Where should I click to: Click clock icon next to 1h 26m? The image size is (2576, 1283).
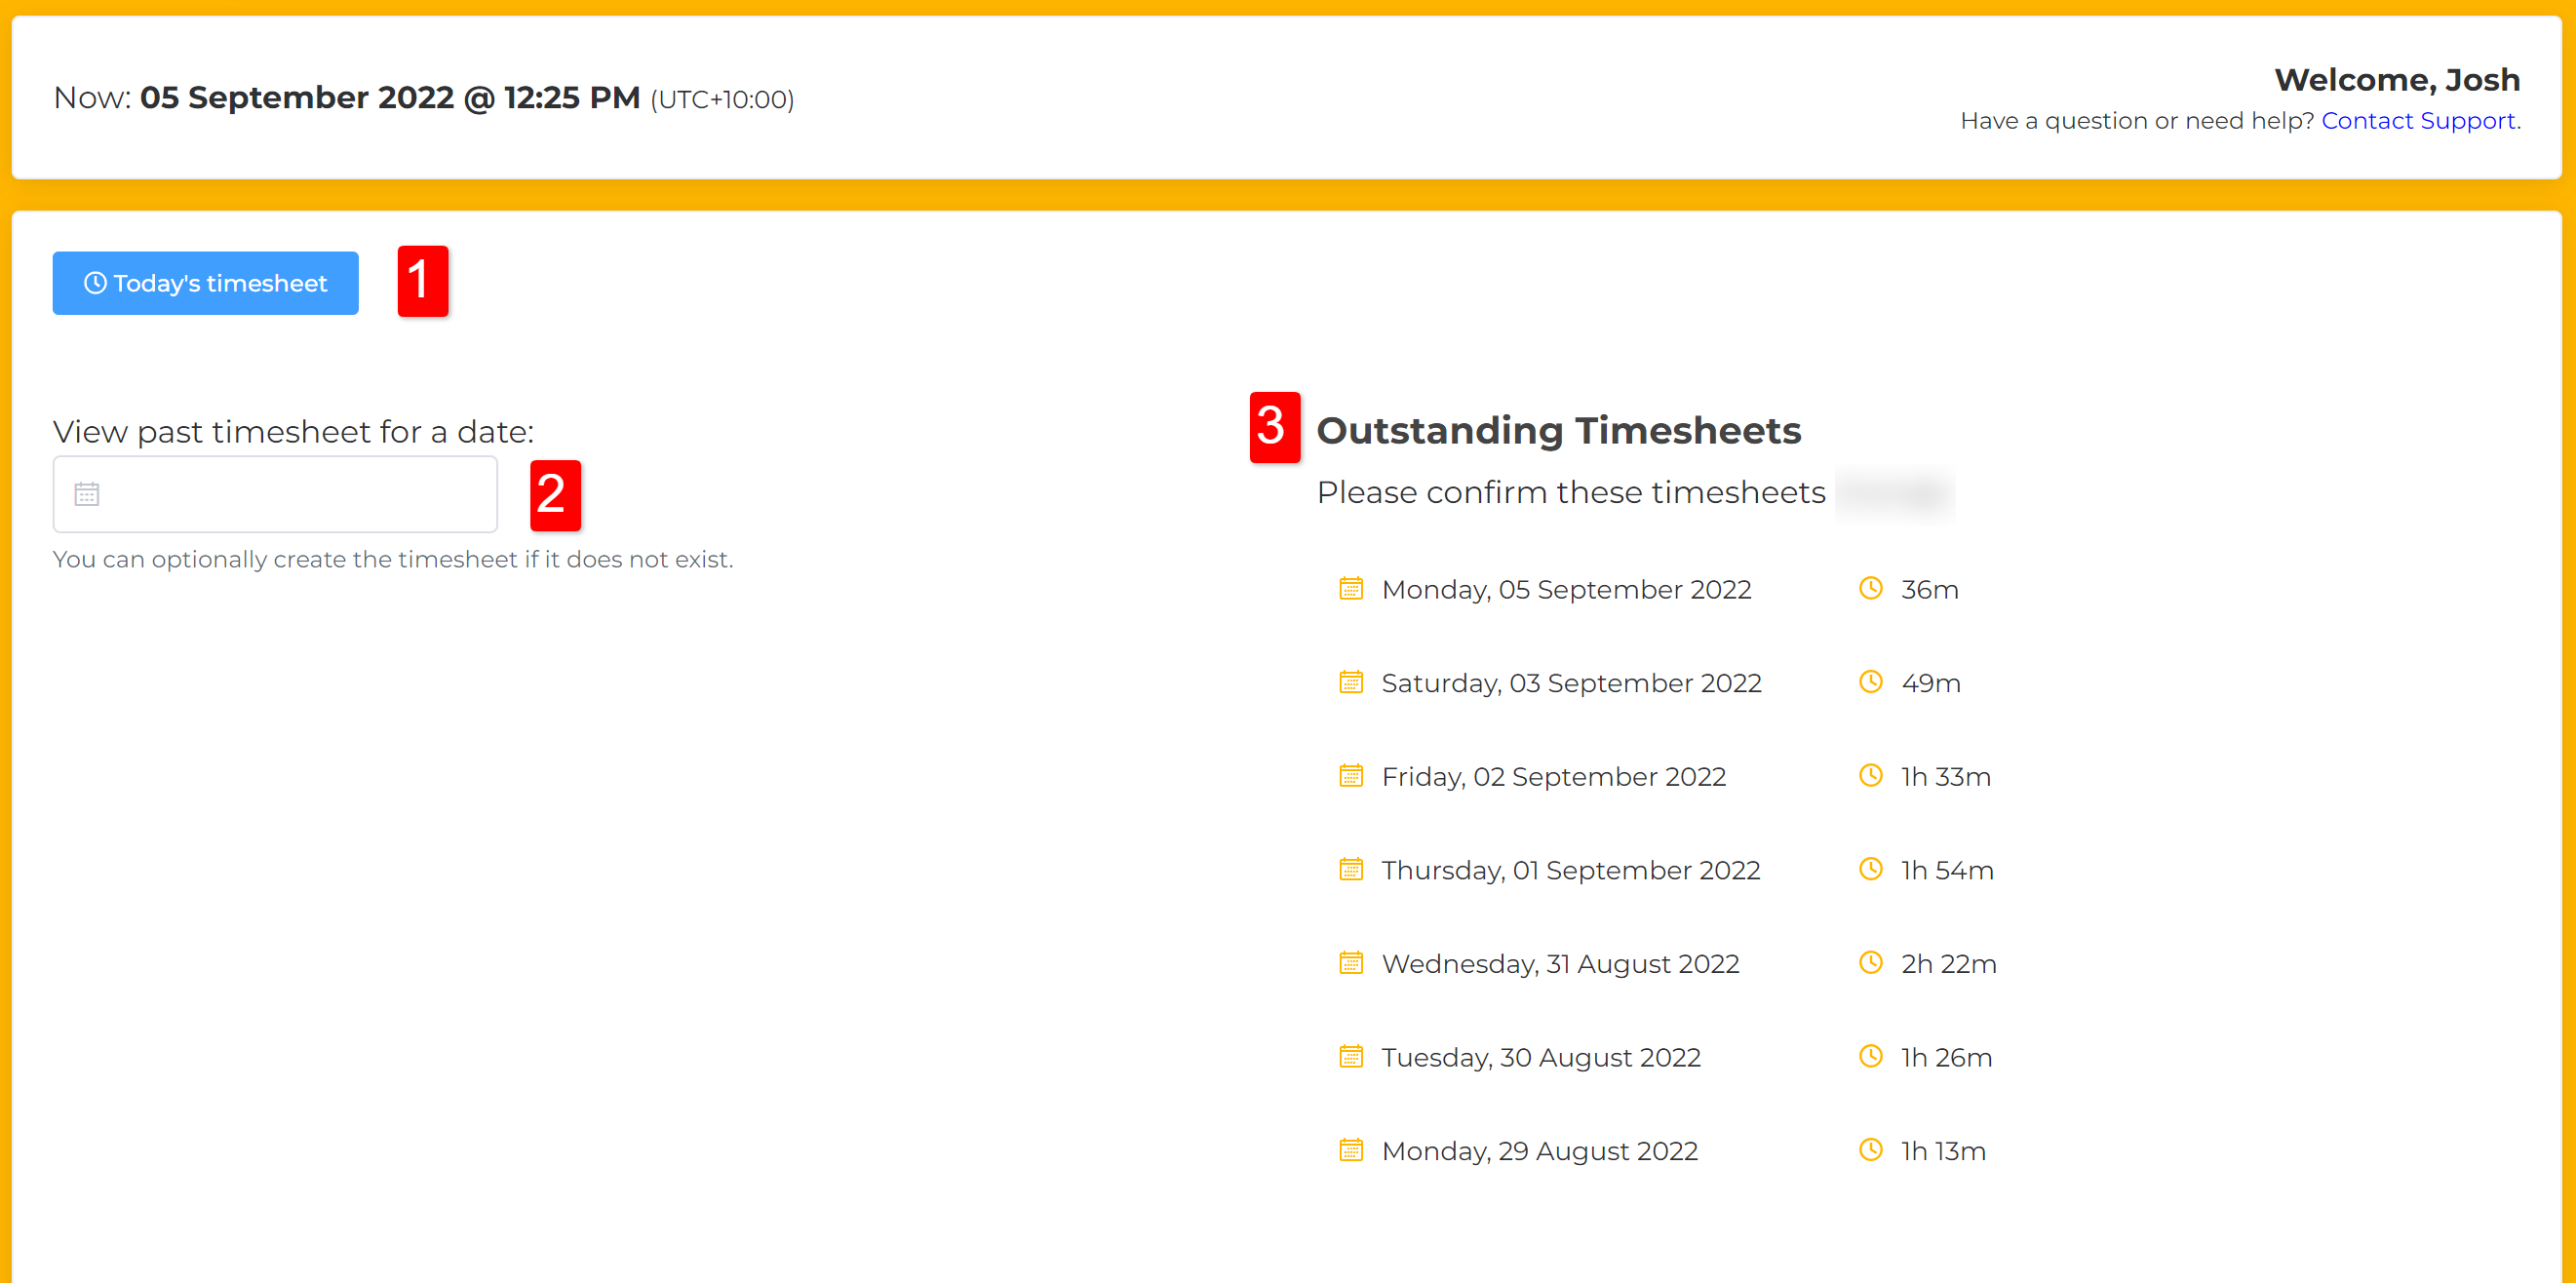point(1870,1056)
